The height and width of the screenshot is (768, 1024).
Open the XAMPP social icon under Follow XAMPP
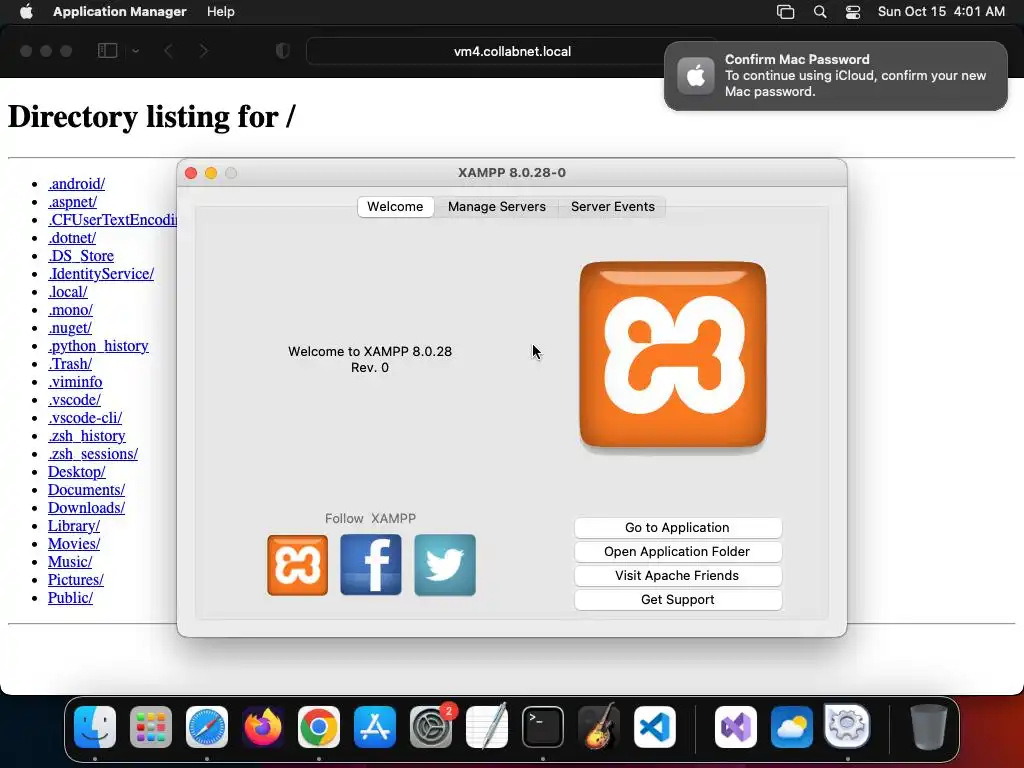click(x=297, y=565)
